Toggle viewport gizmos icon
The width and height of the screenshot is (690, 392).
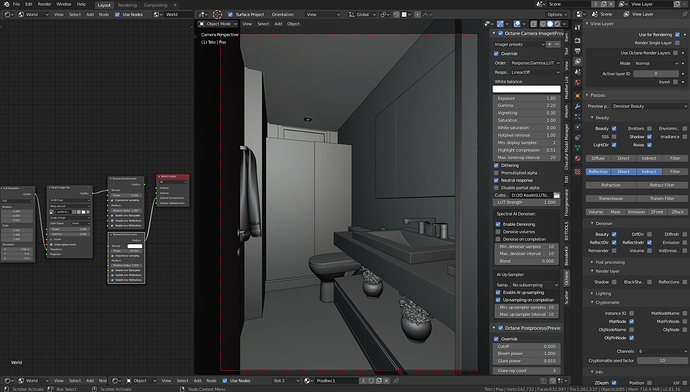(x=500, y=24)
